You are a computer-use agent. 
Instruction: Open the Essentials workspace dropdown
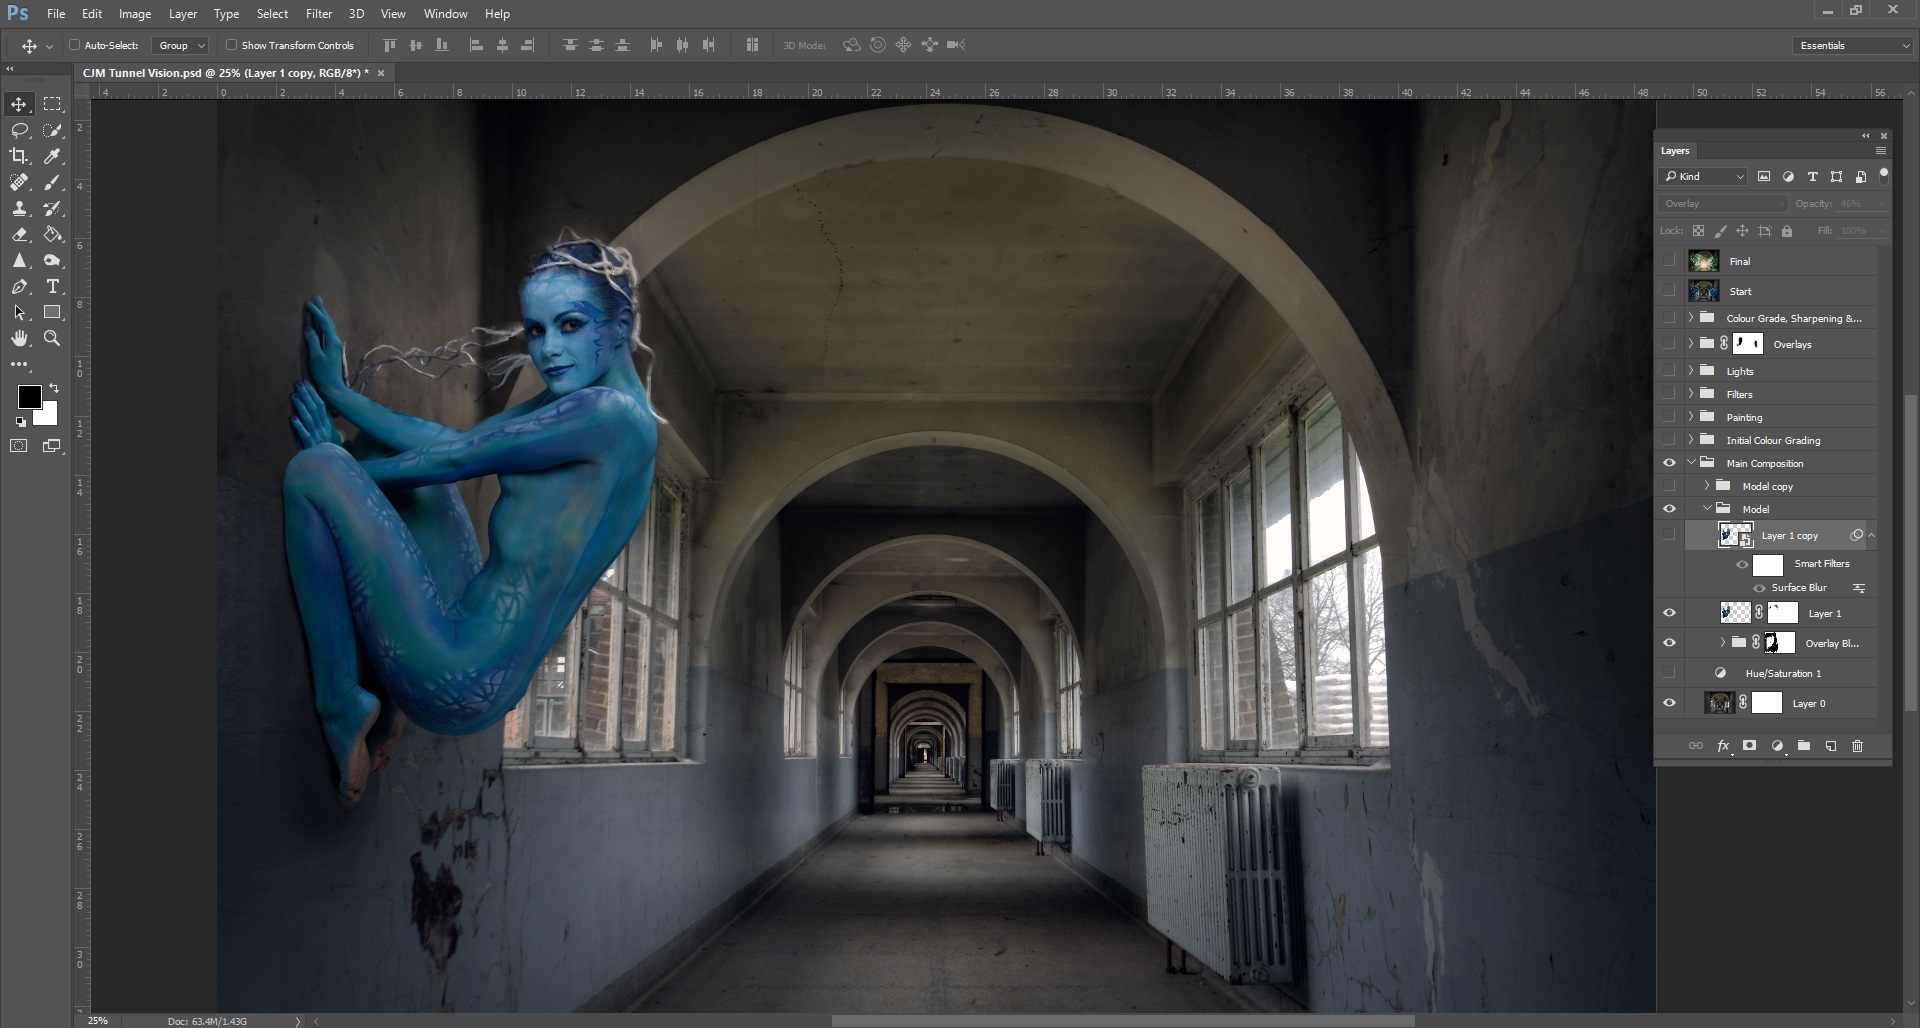(x=1853, y=45)
